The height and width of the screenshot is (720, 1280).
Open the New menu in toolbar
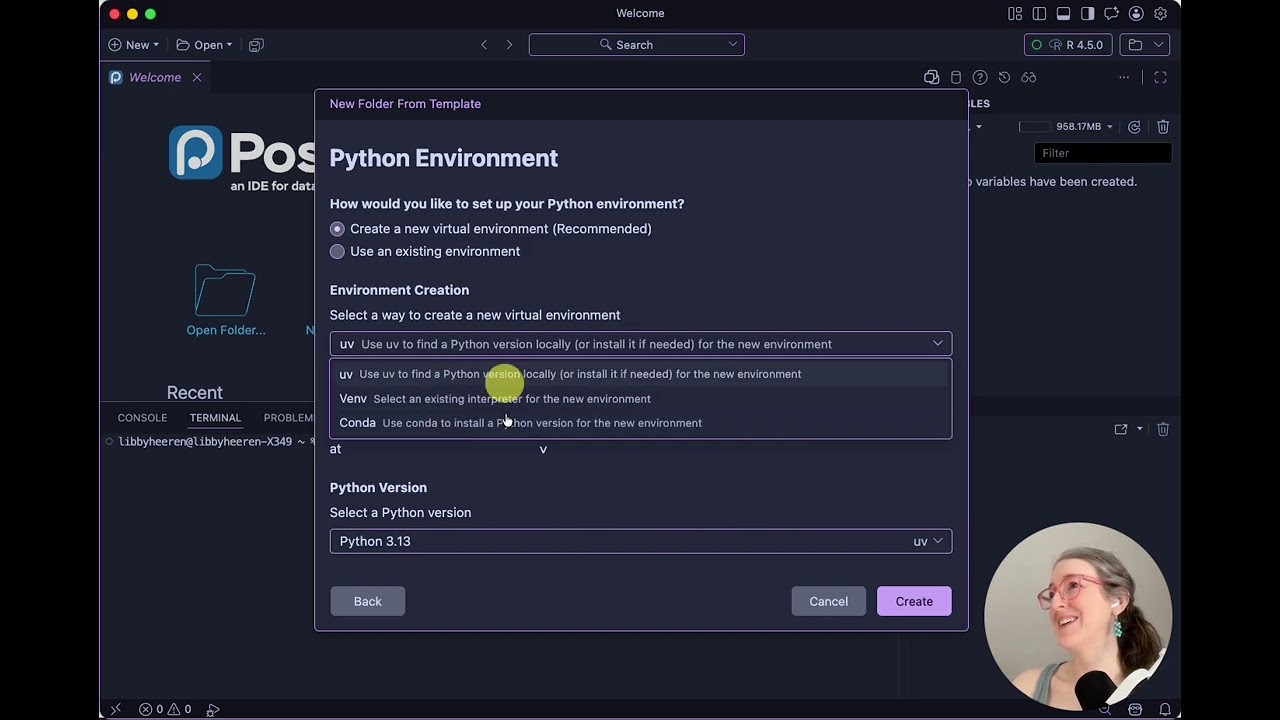pyautogui.click(x=134, y=45)
